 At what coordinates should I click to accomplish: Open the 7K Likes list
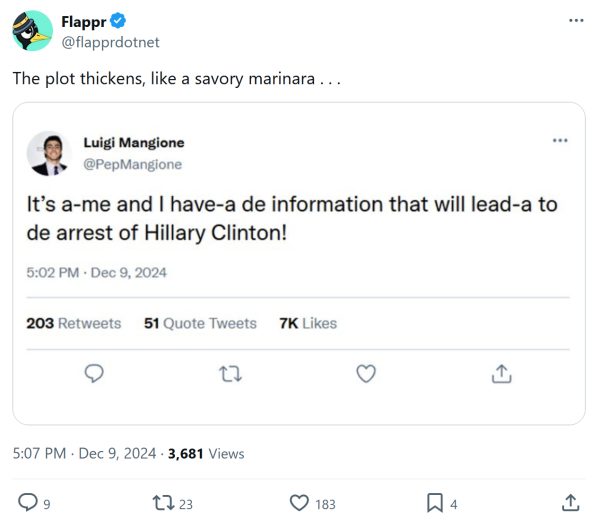tap(308, 323)
